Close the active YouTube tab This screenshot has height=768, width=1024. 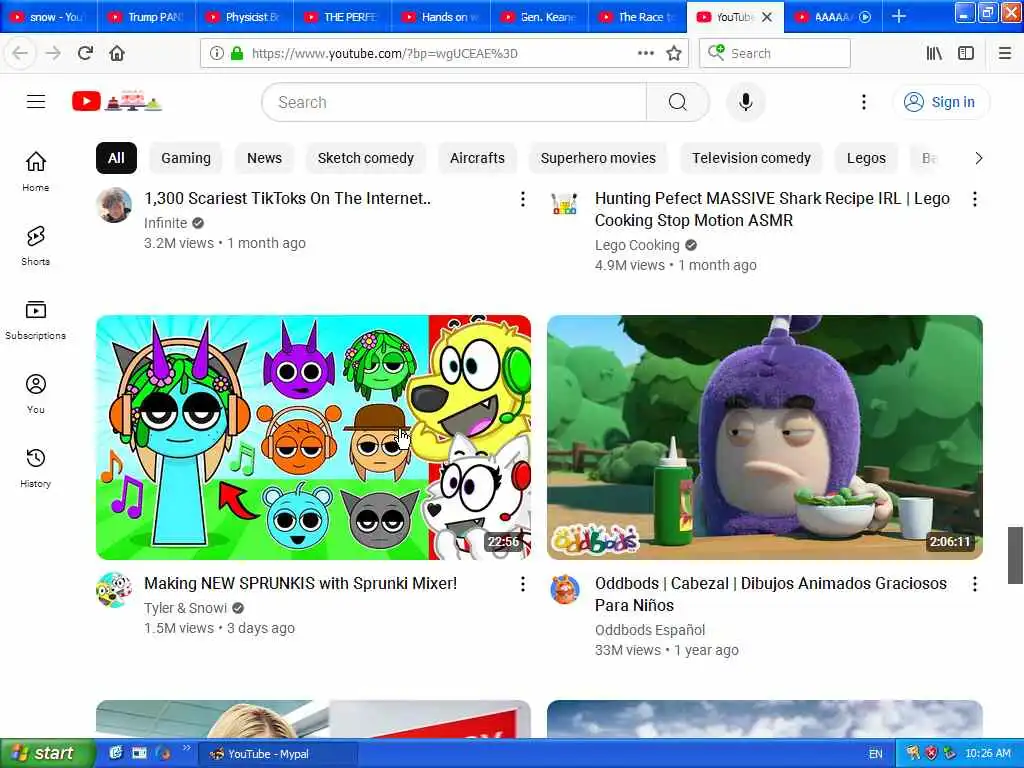point(767,17)
